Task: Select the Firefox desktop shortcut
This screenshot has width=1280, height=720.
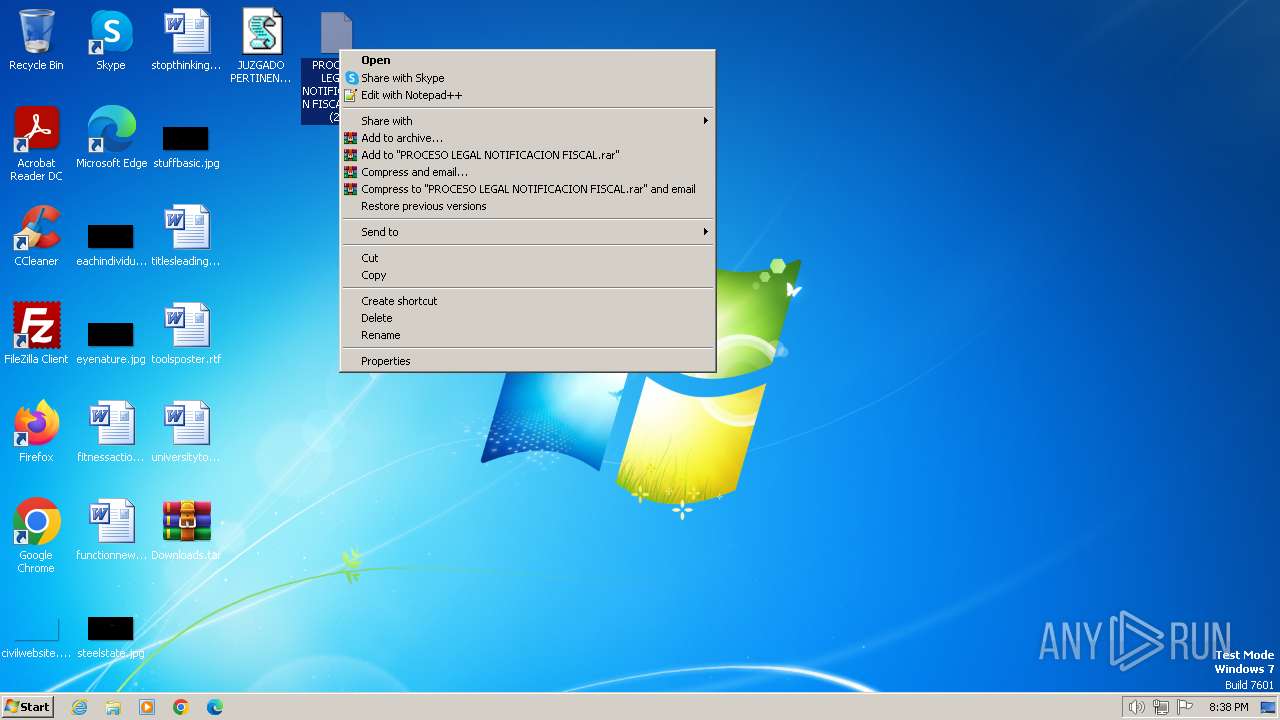Action: (36, 432)
